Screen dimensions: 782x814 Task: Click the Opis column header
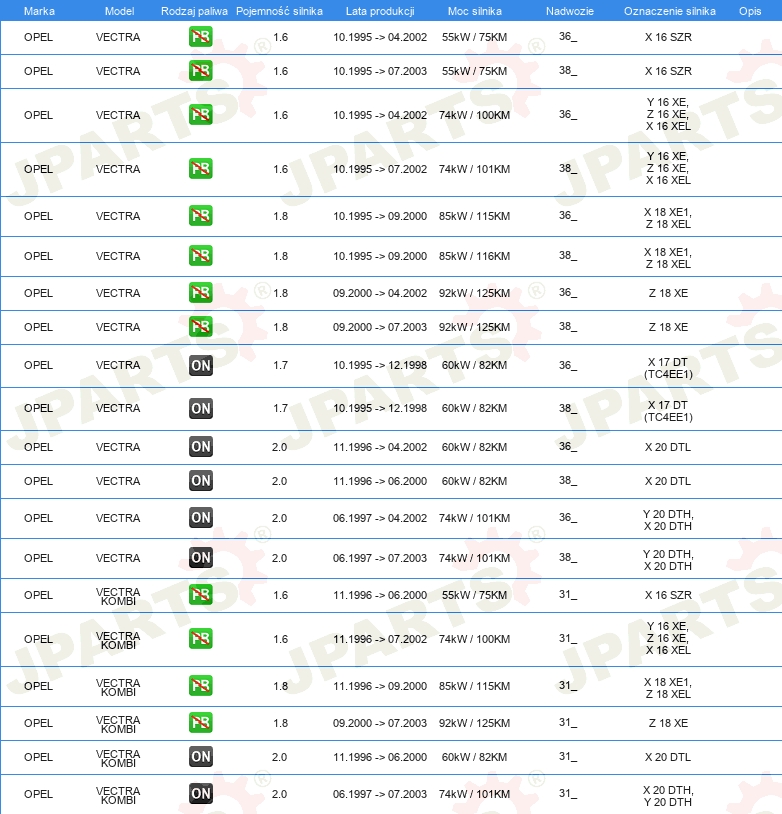750,11
